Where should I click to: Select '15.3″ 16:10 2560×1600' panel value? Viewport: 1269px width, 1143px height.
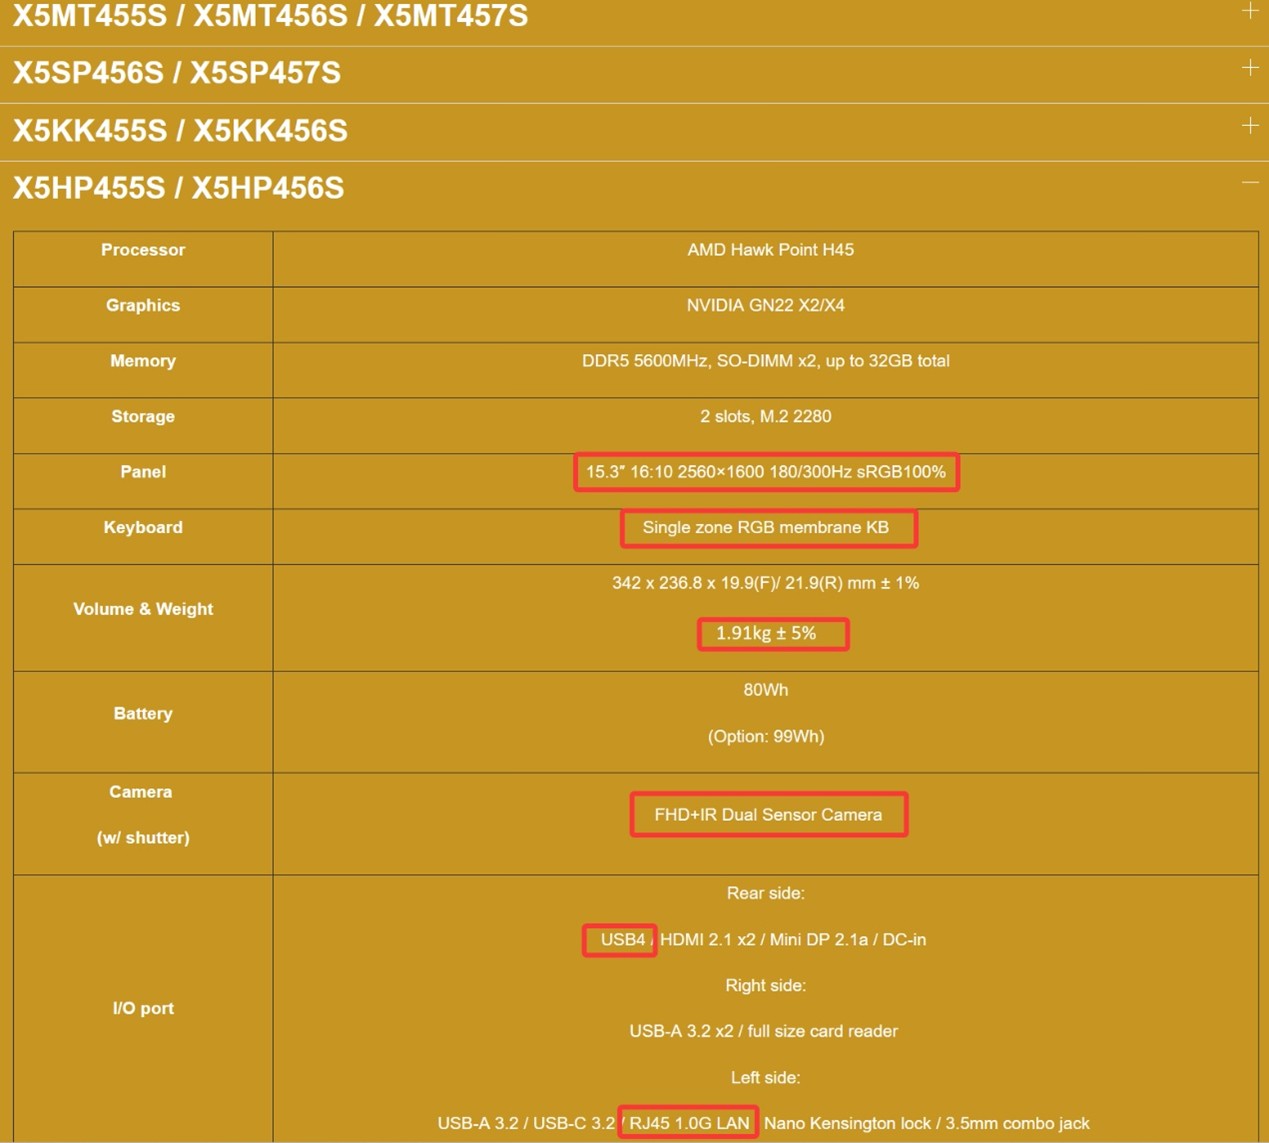tap(766, 472)
